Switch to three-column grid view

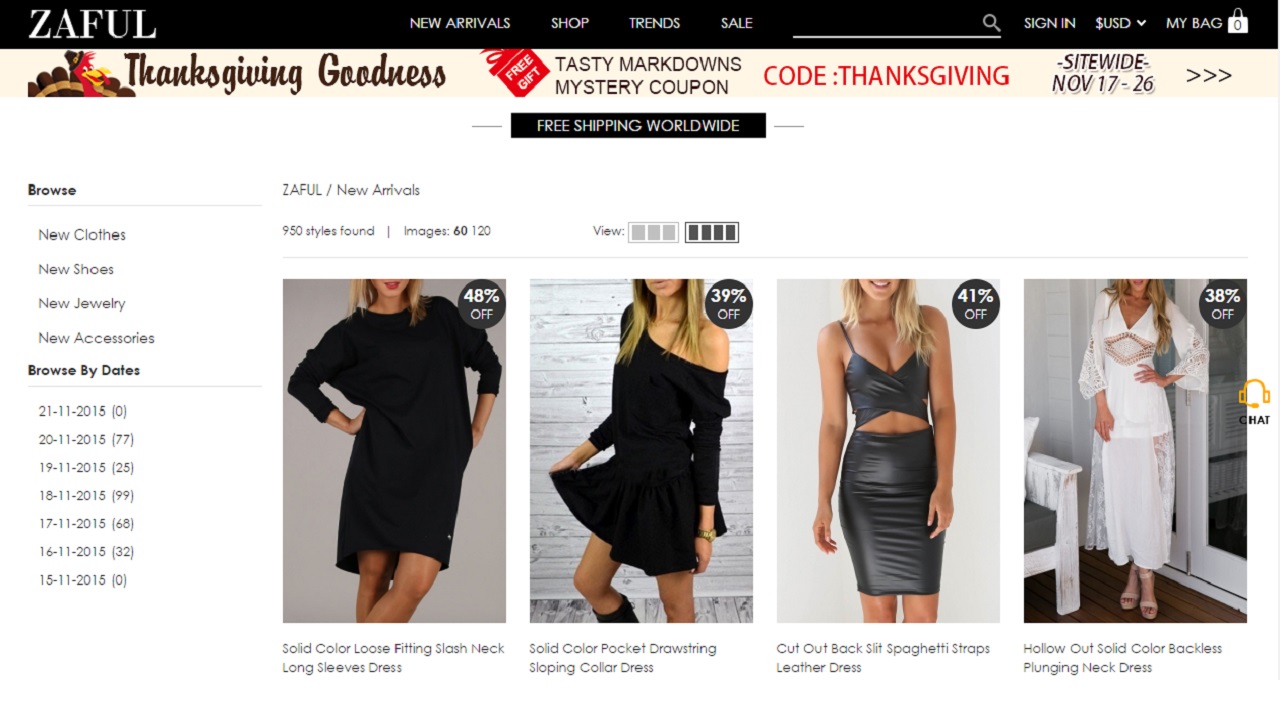tap(653, 232)
